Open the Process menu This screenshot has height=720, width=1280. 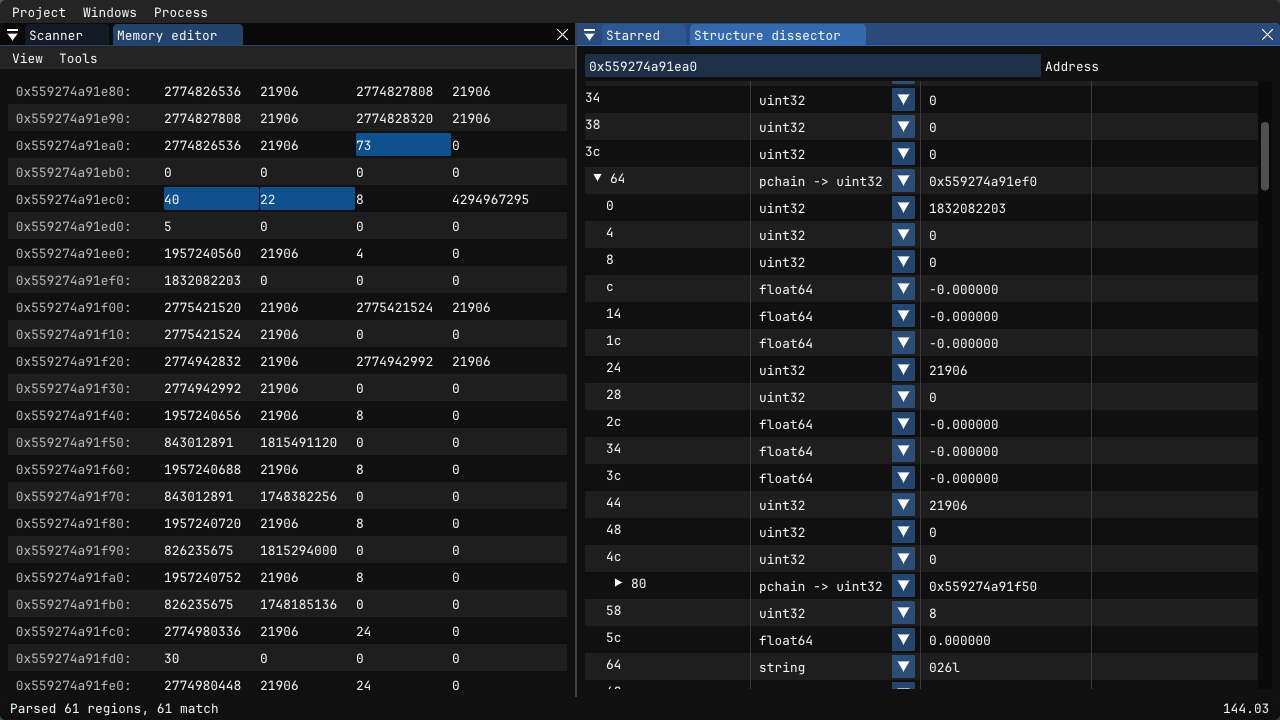(181, 12)
